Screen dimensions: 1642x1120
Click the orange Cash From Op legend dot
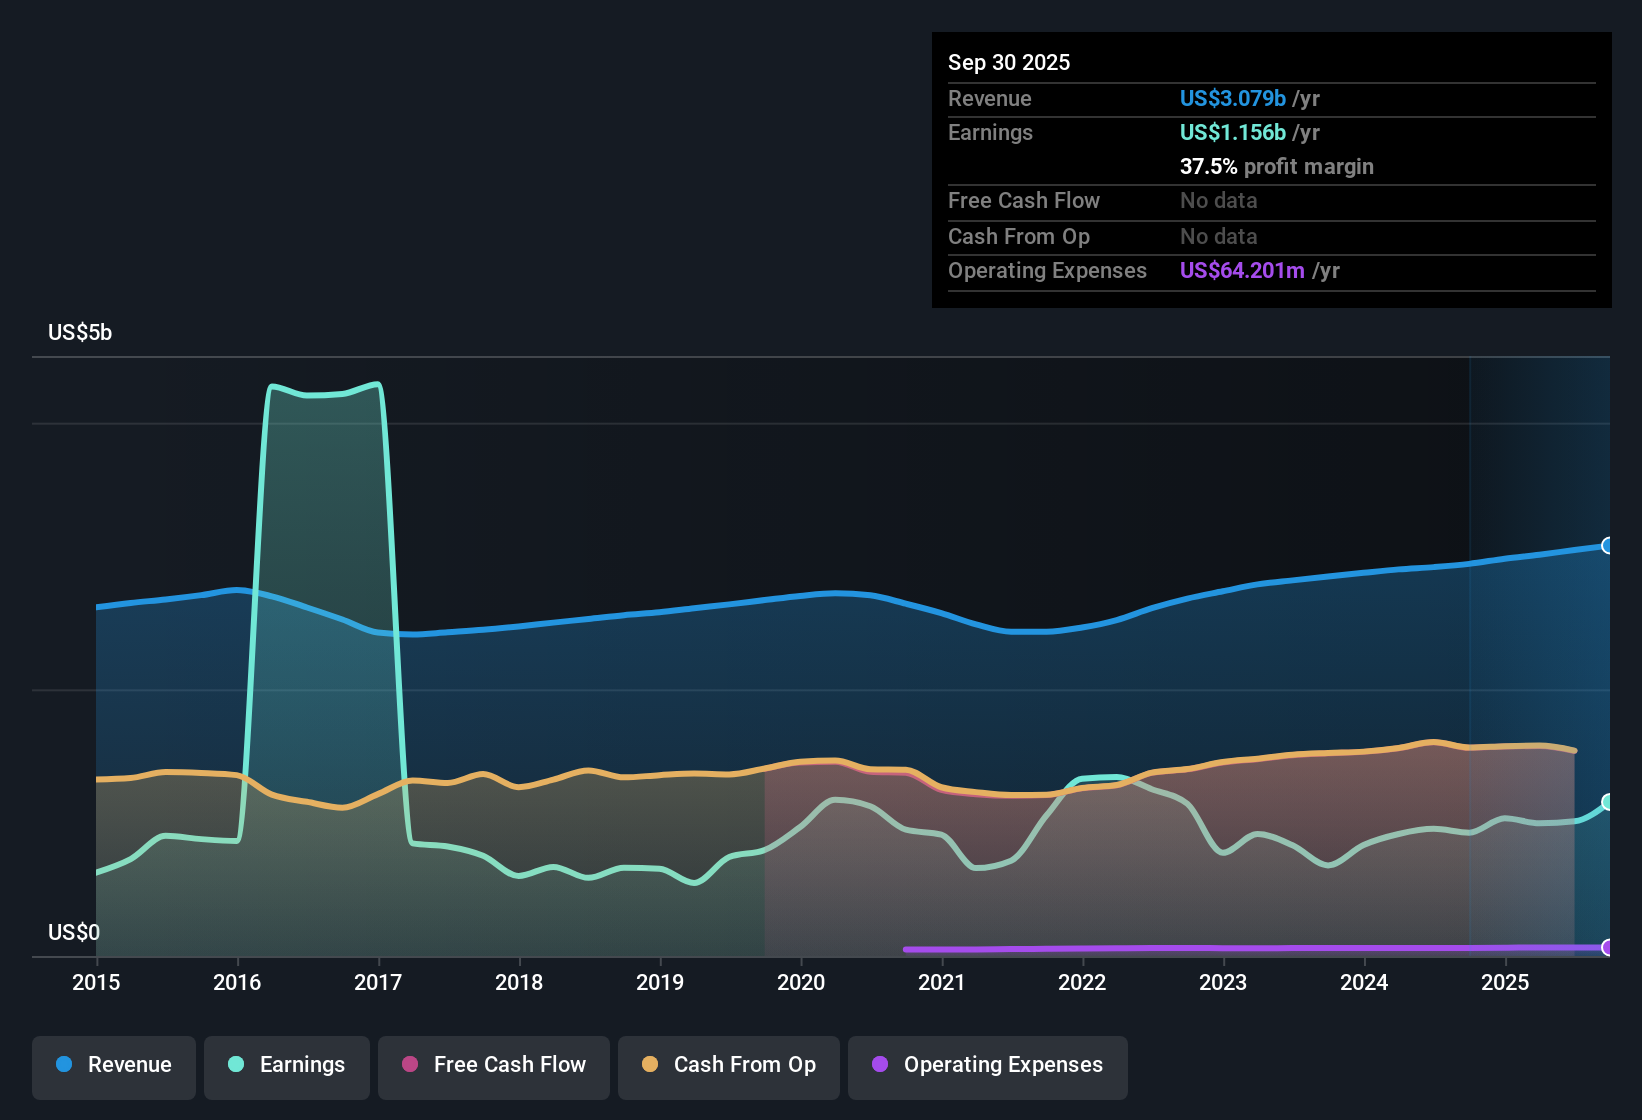(x=649, y=1065)
